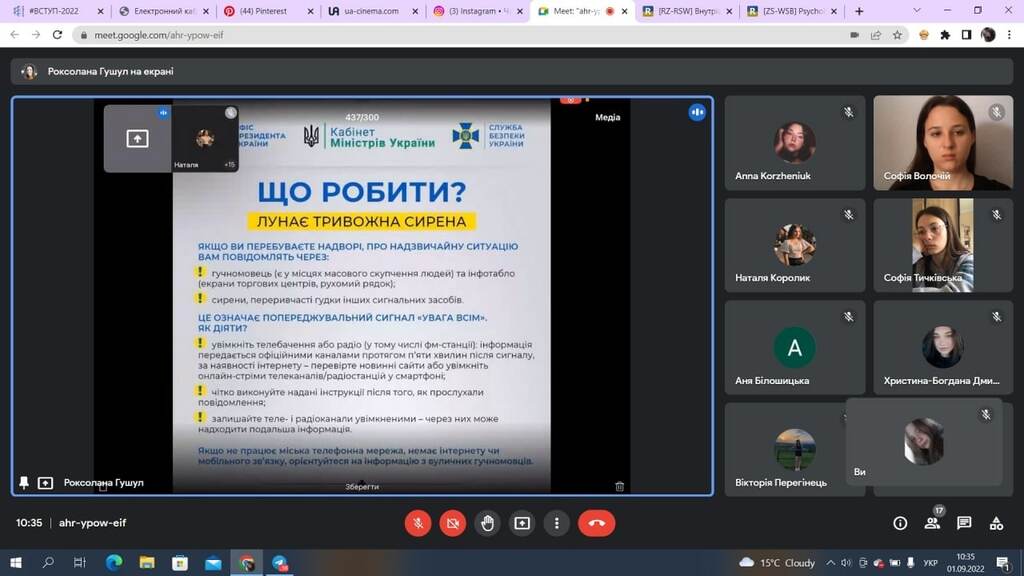Image resolution: width=1024 pixels, height=576 pixels.
Task: Open meeting details info icon
Action: 900,523
